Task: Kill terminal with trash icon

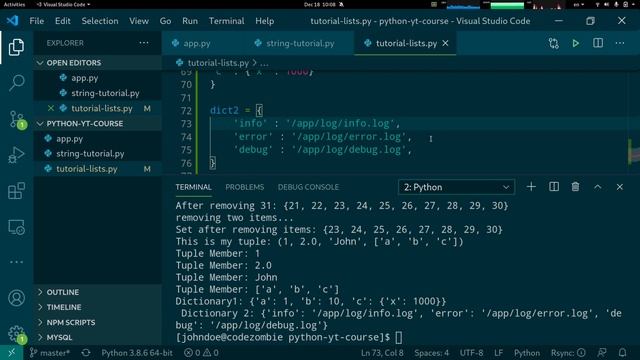Action: [575, 187]
